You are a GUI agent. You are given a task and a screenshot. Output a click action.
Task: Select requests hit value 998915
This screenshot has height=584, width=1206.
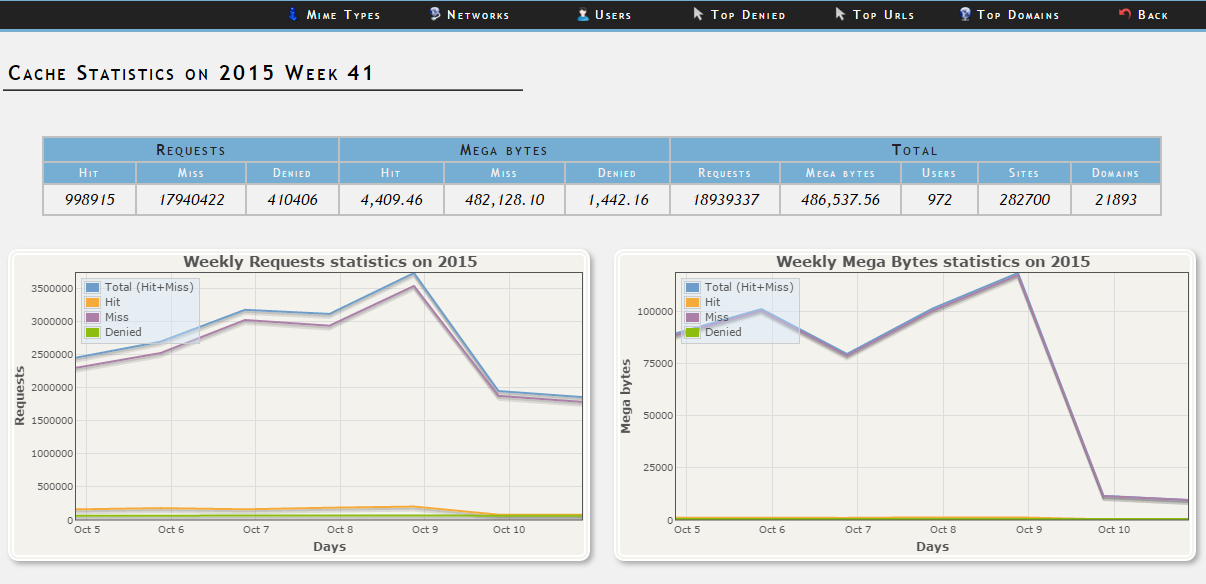click(90, 200)
